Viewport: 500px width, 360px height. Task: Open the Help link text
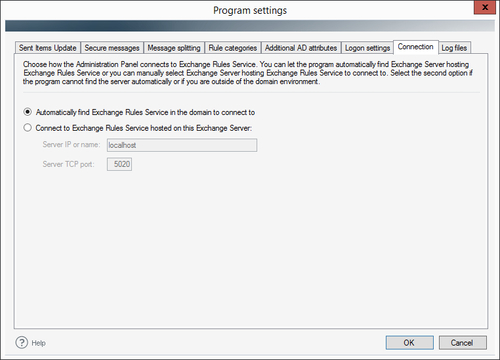tap(39, 343)
